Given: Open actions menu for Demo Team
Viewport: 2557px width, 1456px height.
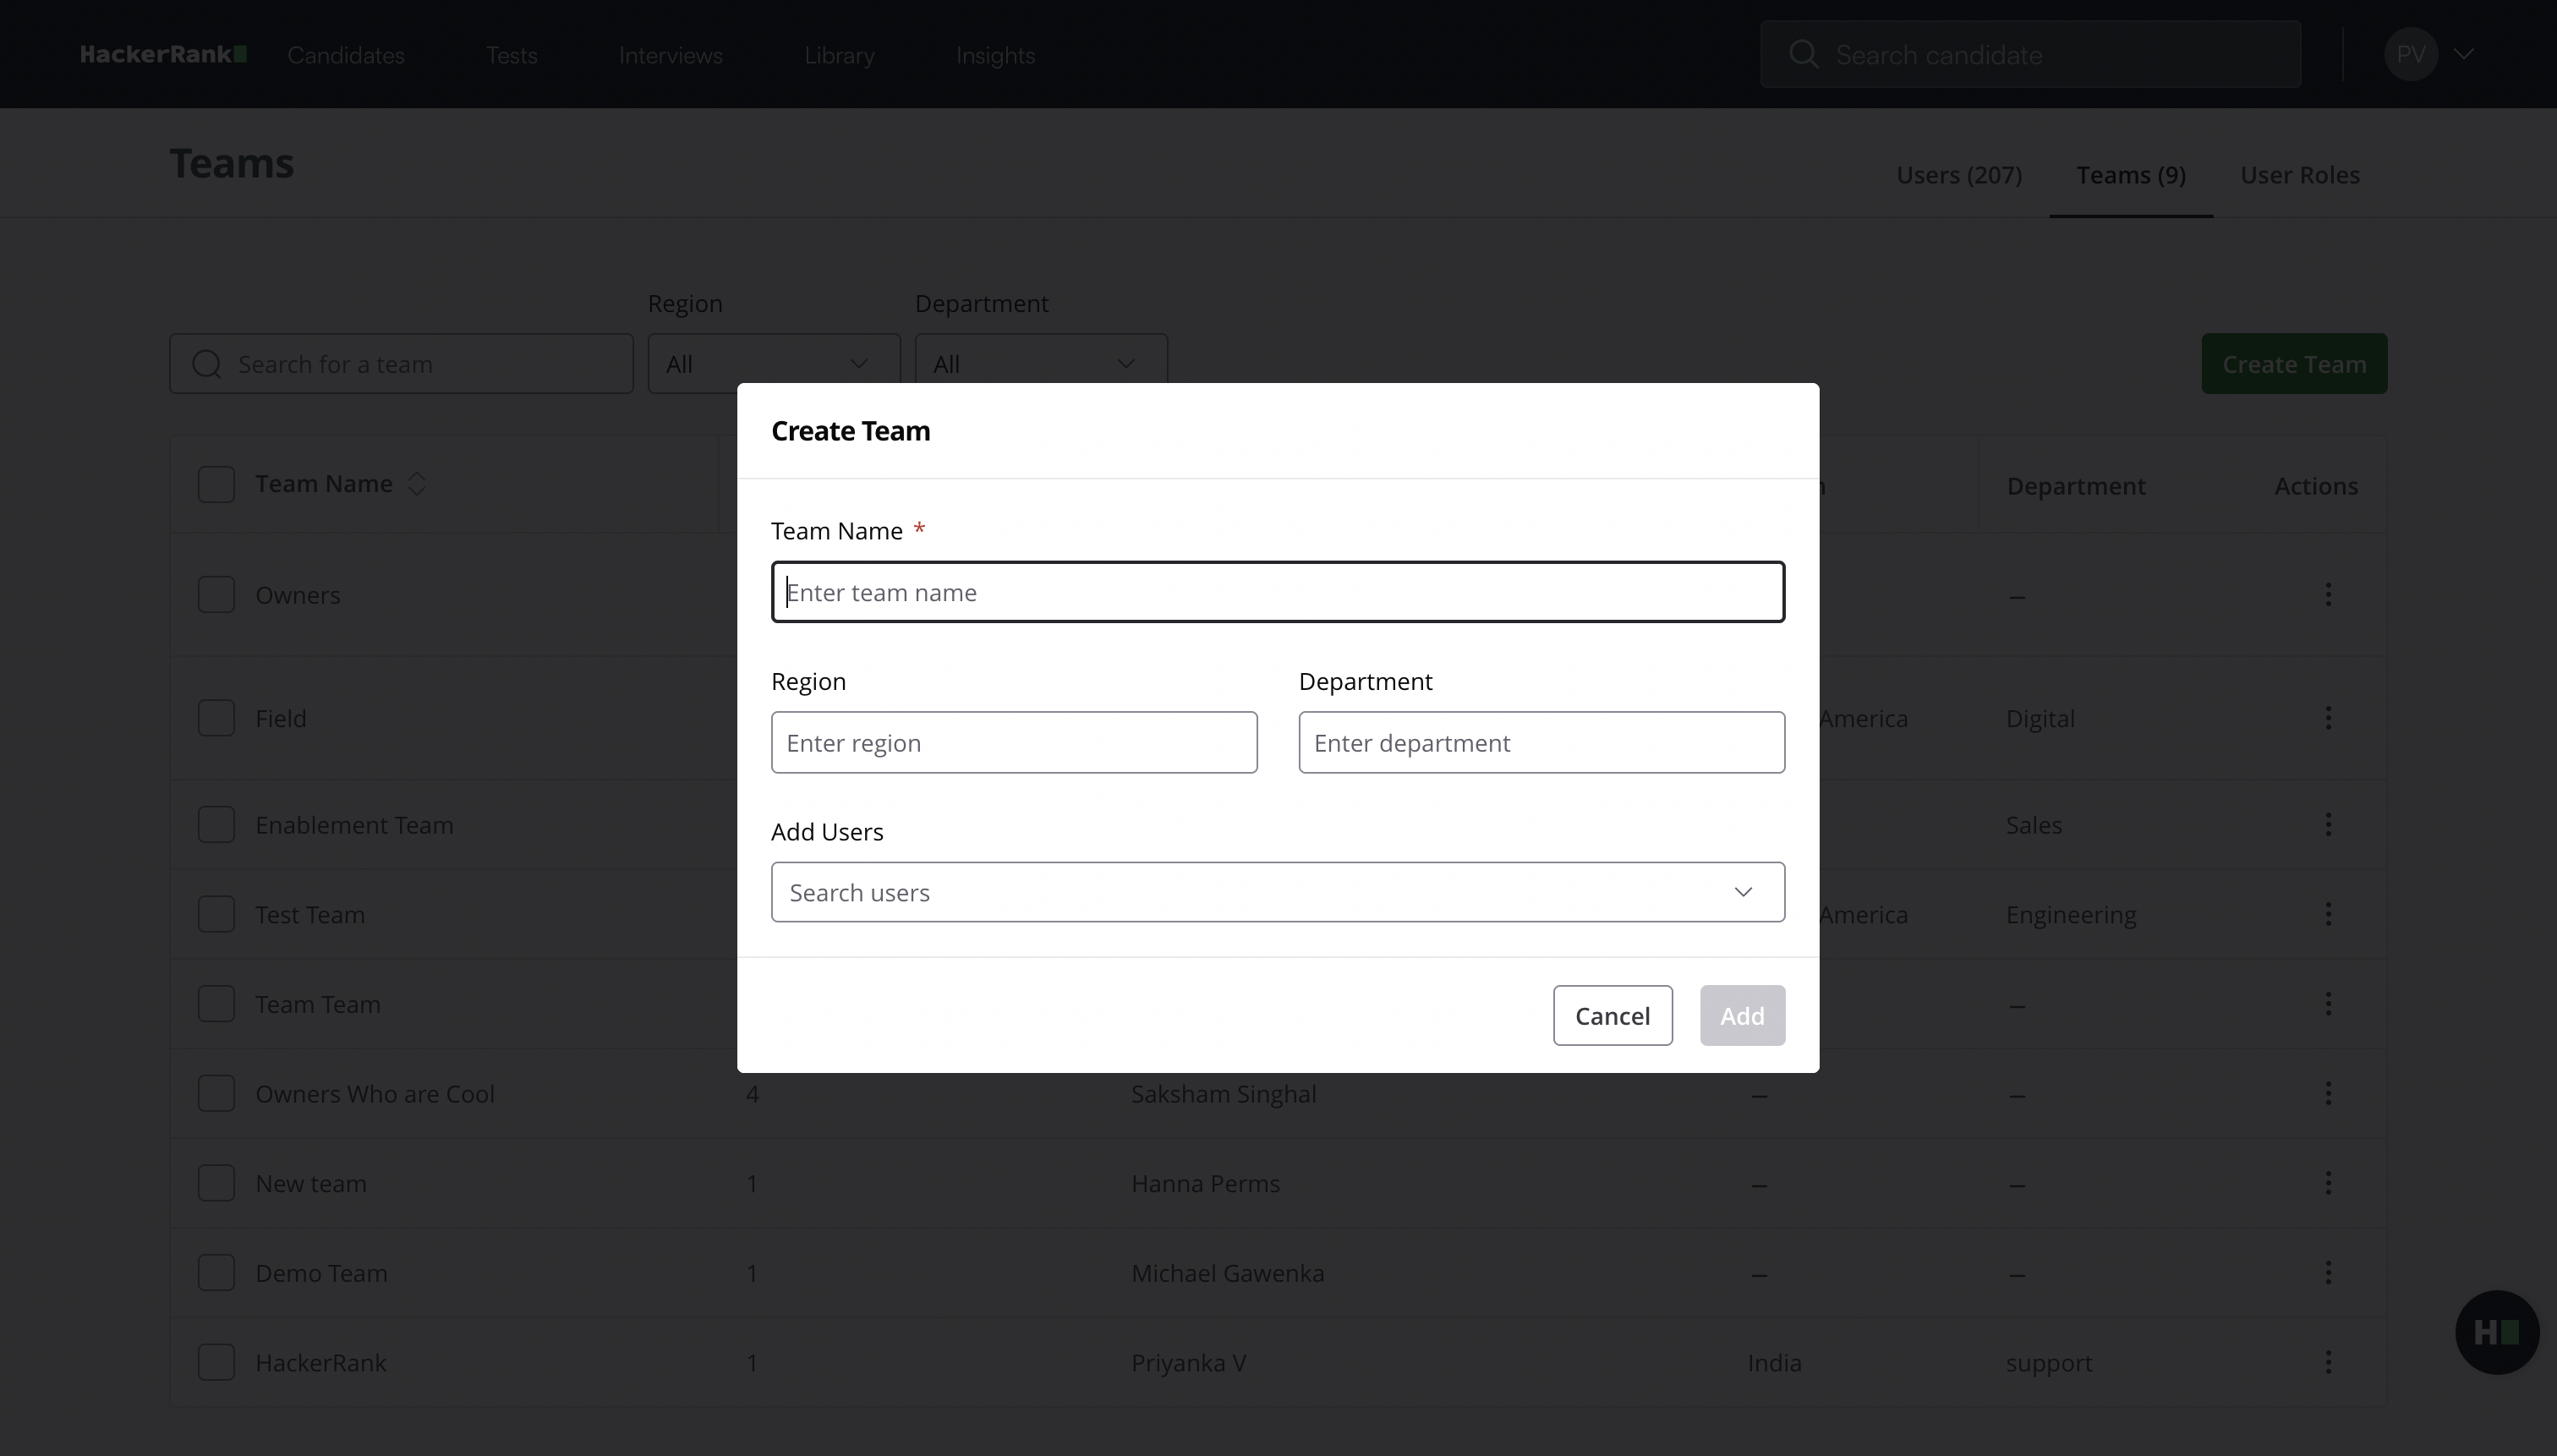Looking at the screenshot, I should [2328, 1273].
